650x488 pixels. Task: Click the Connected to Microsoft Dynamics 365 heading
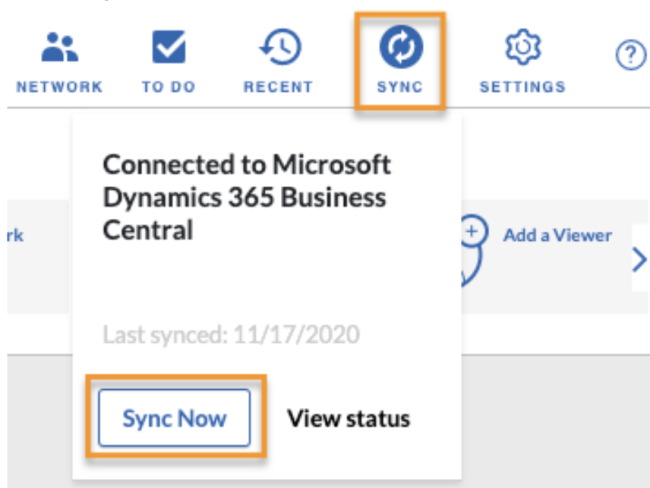click(246, 197)
